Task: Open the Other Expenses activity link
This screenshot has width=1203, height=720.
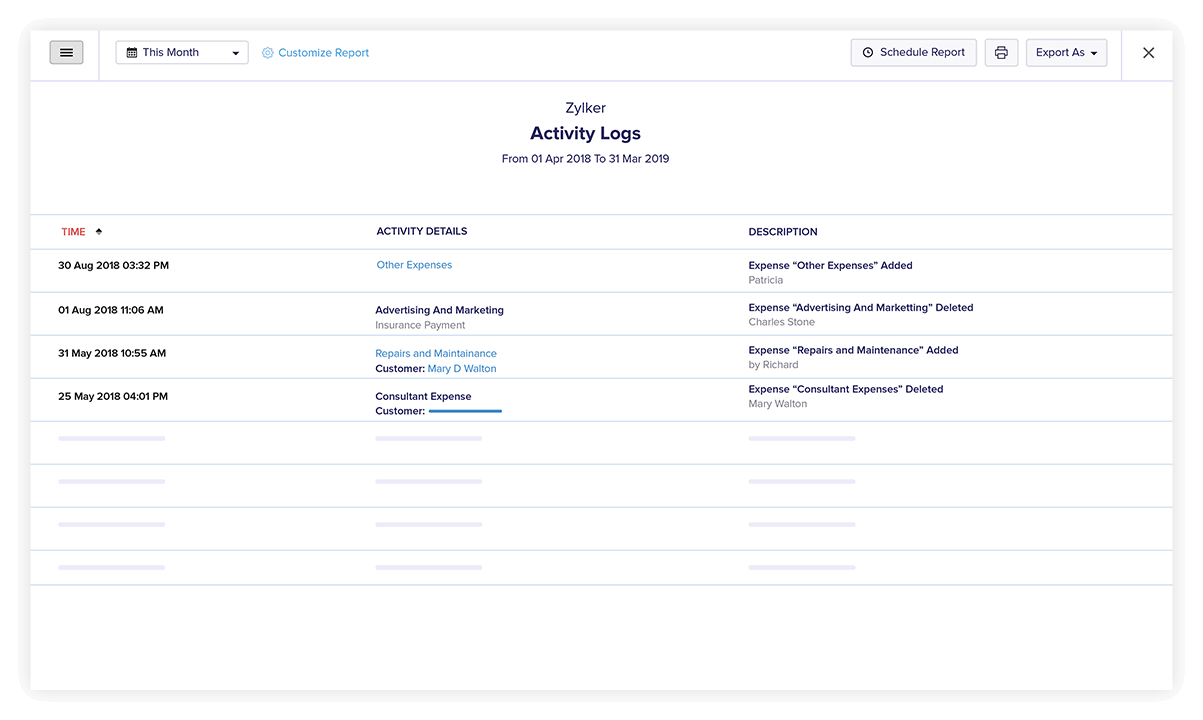Action: pos(413,264)
